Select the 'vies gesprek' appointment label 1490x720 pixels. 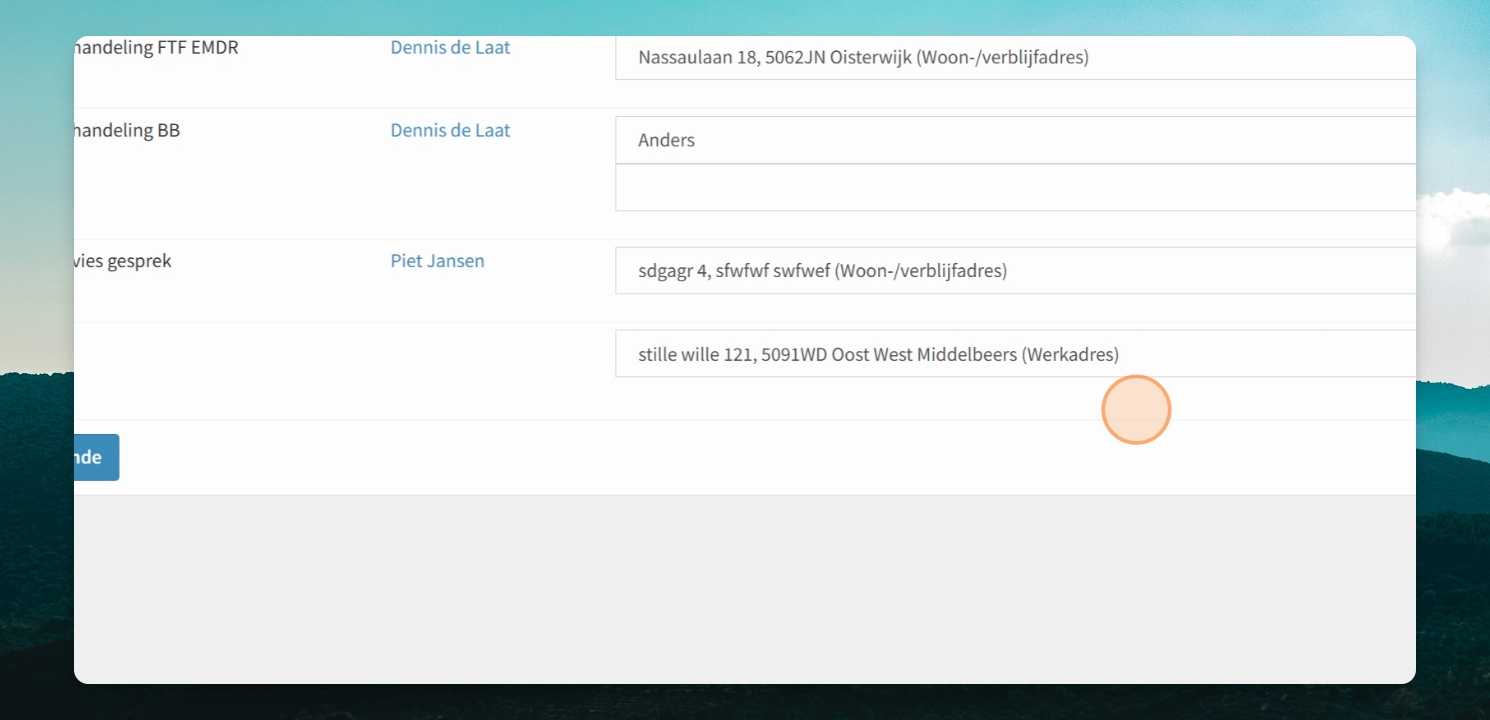pos(123,261)
